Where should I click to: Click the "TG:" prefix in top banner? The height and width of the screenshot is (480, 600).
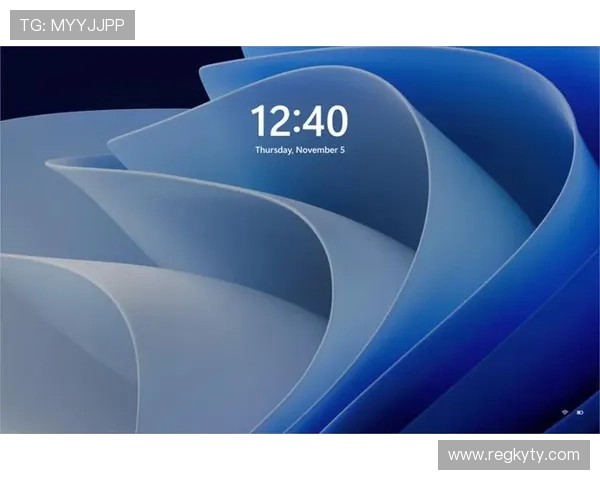coord(31,25)
